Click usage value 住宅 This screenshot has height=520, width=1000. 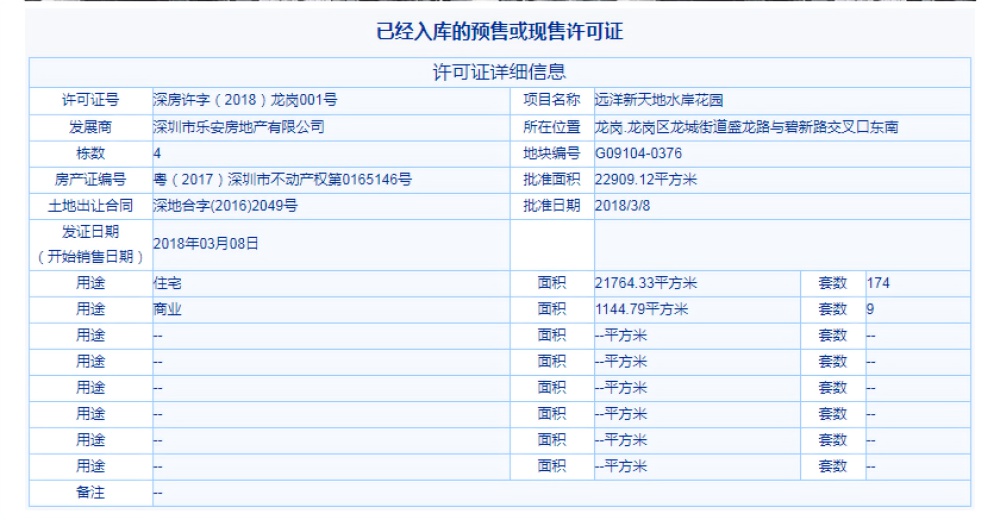click(167, 283)
